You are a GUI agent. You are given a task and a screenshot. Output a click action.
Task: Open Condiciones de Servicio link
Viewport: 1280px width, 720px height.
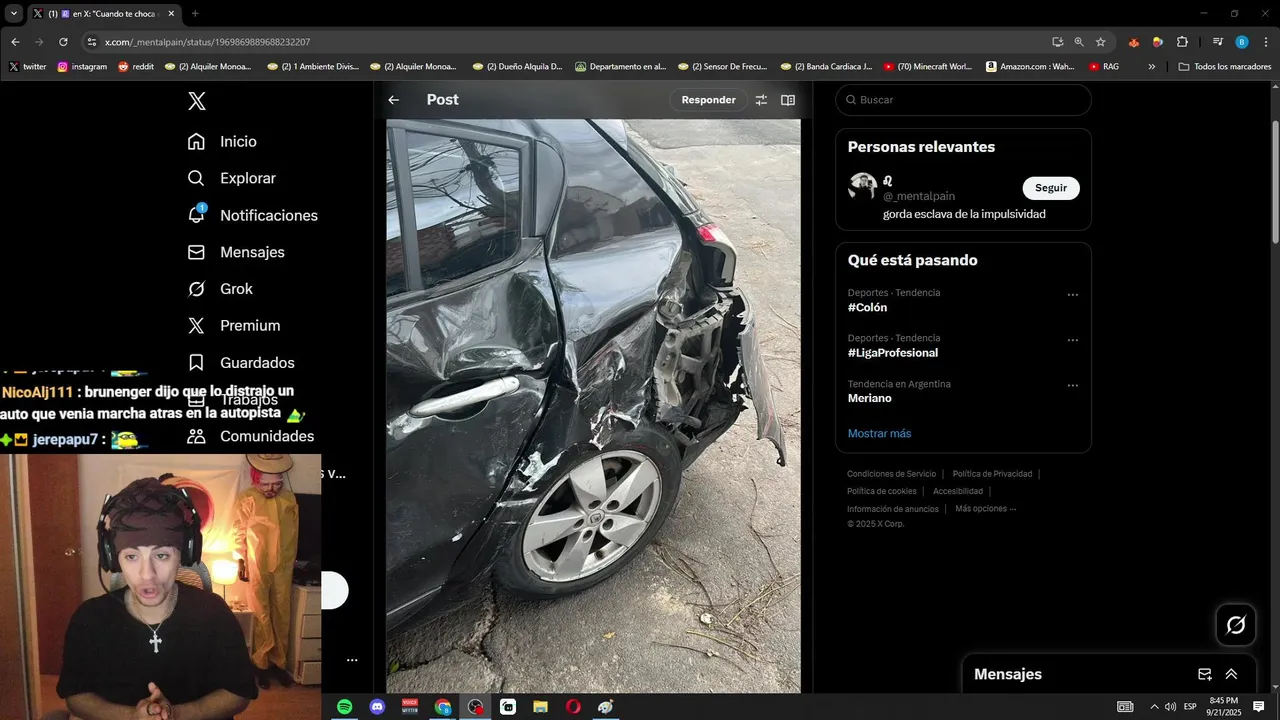[891, 474]
